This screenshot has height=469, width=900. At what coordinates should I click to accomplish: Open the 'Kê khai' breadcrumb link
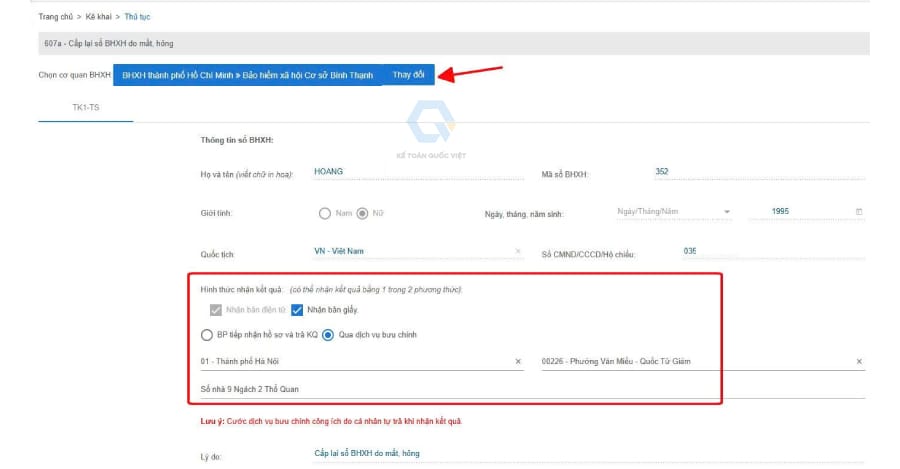tap(99, 17)
